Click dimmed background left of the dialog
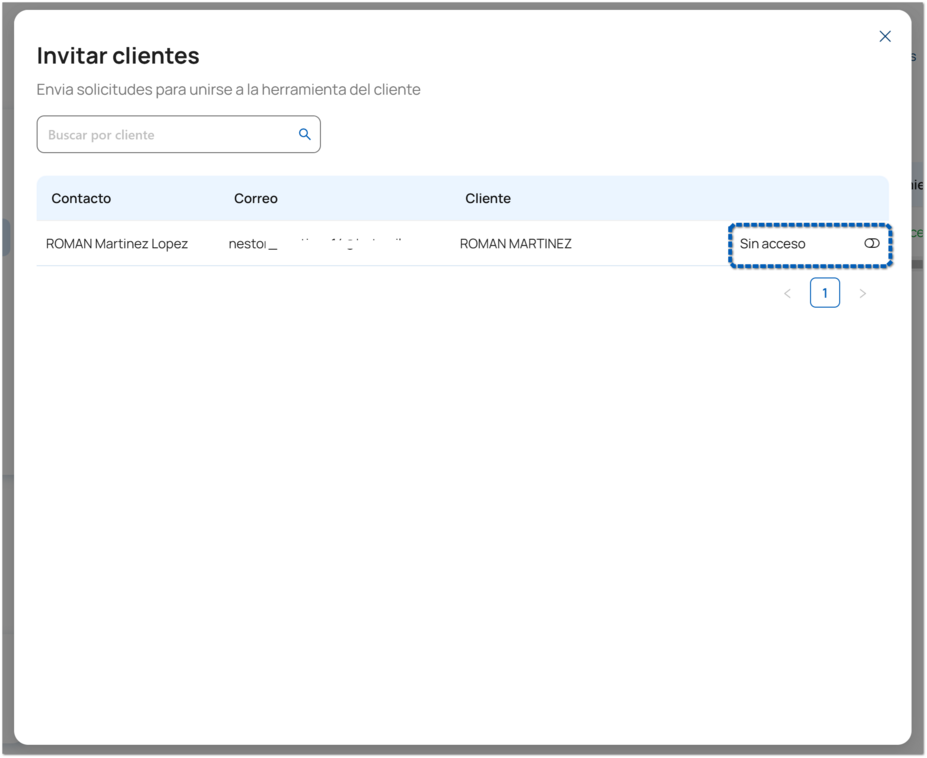Screen dimensions: 927x758 [6, 400]
